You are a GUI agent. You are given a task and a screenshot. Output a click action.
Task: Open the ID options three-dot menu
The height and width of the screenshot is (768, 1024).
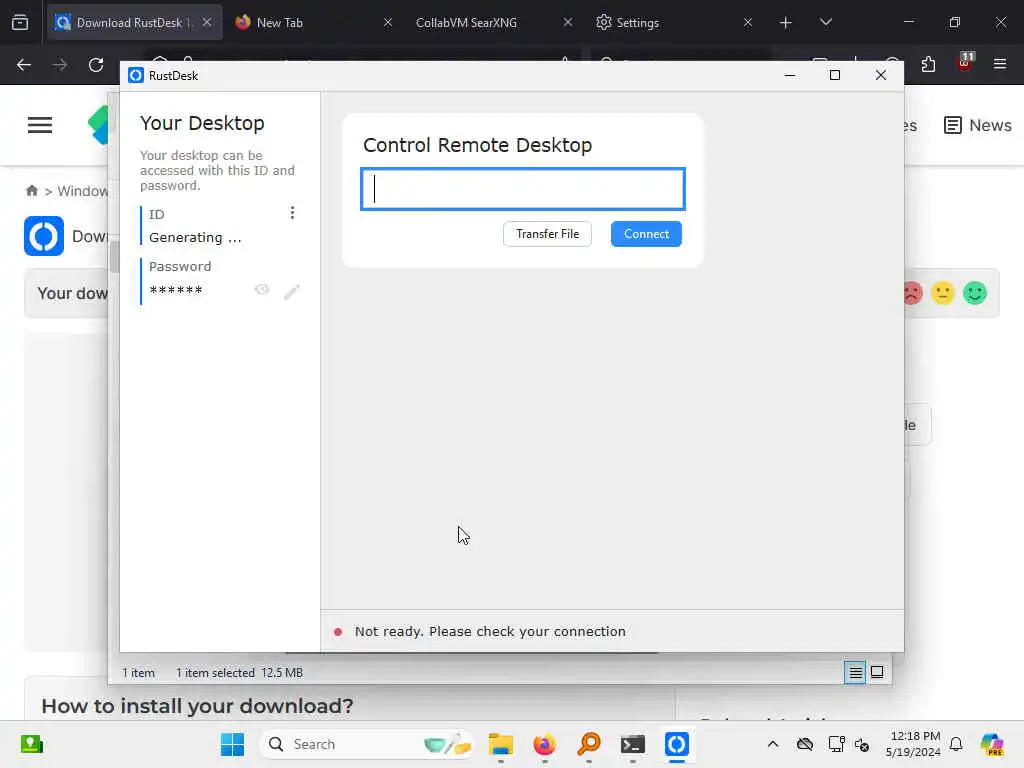click(x=292, y=213)
